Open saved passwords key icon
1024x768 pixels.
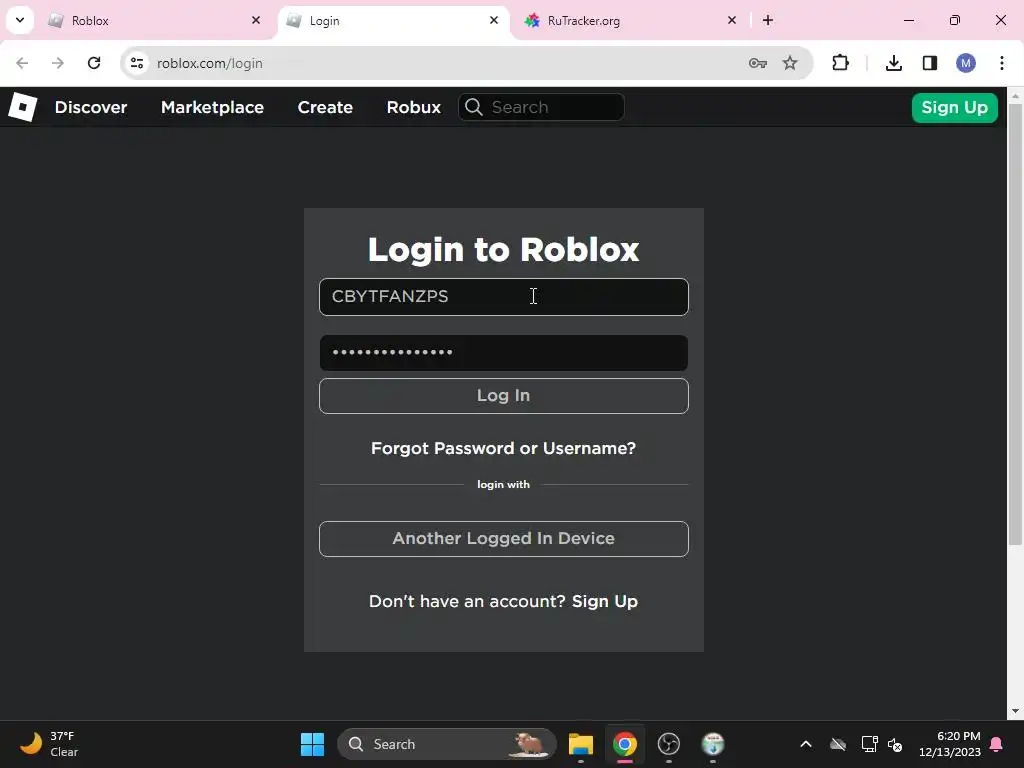coord(758,63)
